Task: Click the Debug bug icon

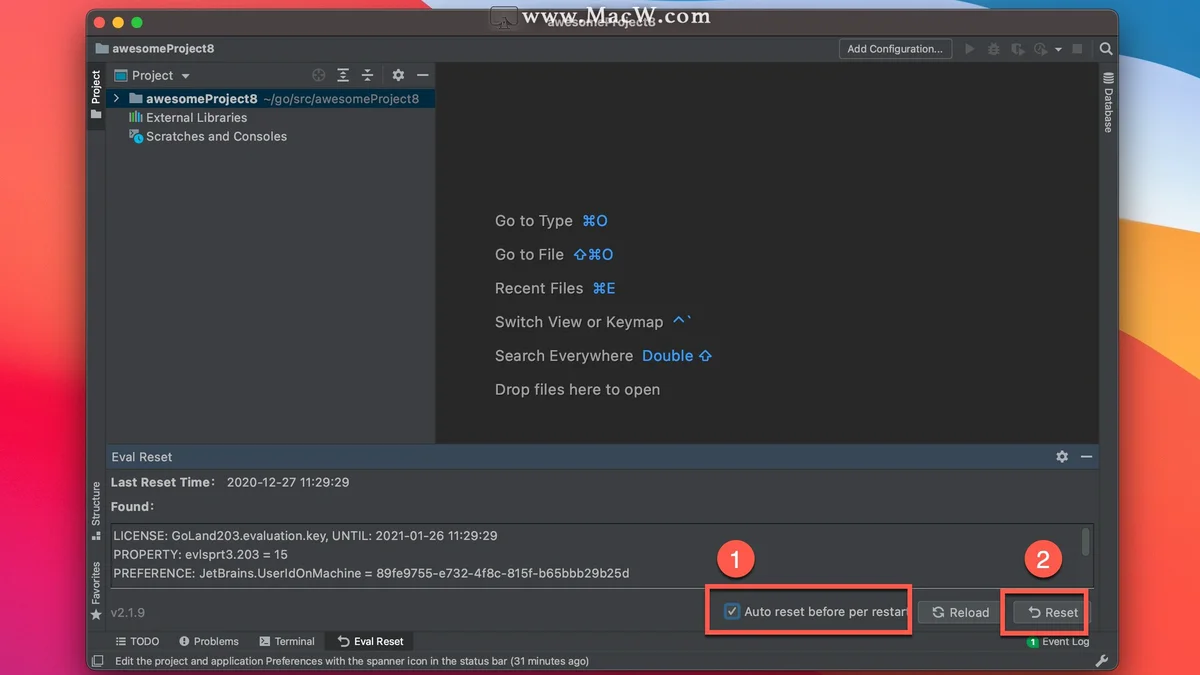Action: pyautogui.click(x=994, y=48)
